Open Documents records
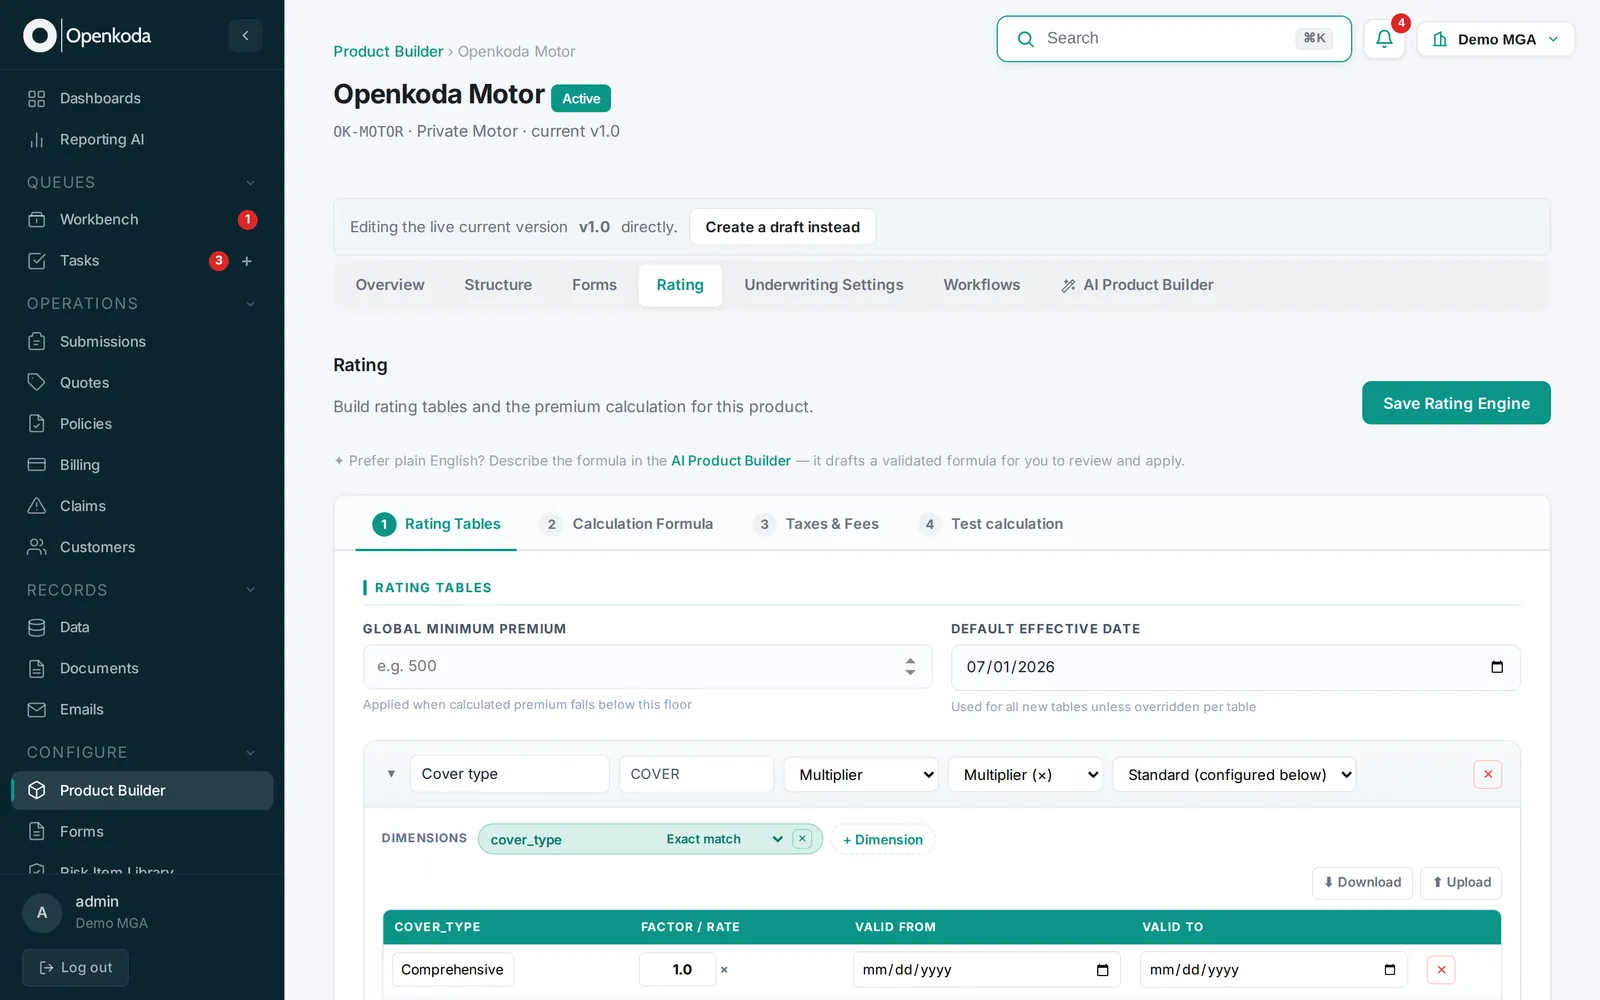 [x=142, y=668]
